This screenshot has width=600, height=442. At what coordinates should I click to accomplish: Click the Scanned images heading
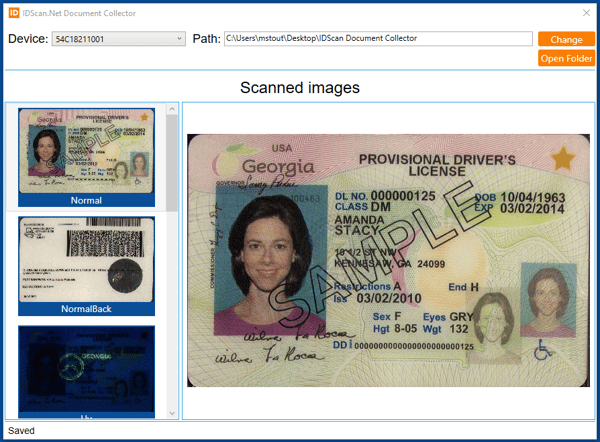tap(300, 88)
